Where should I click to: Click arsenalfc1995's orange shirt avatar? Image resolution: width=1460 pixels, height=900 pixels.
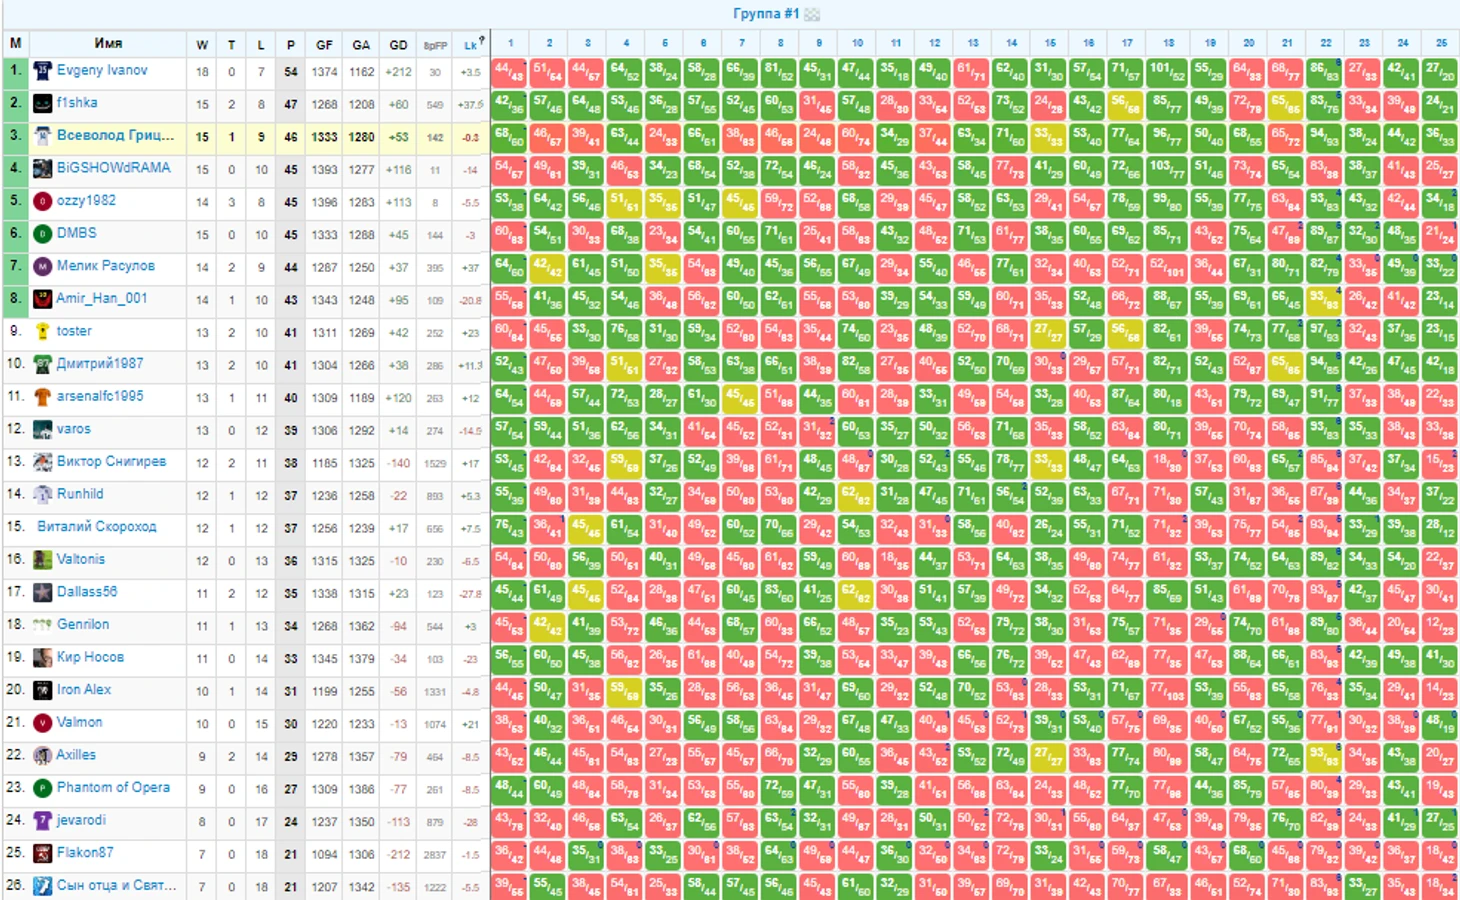tap(42, 397)
